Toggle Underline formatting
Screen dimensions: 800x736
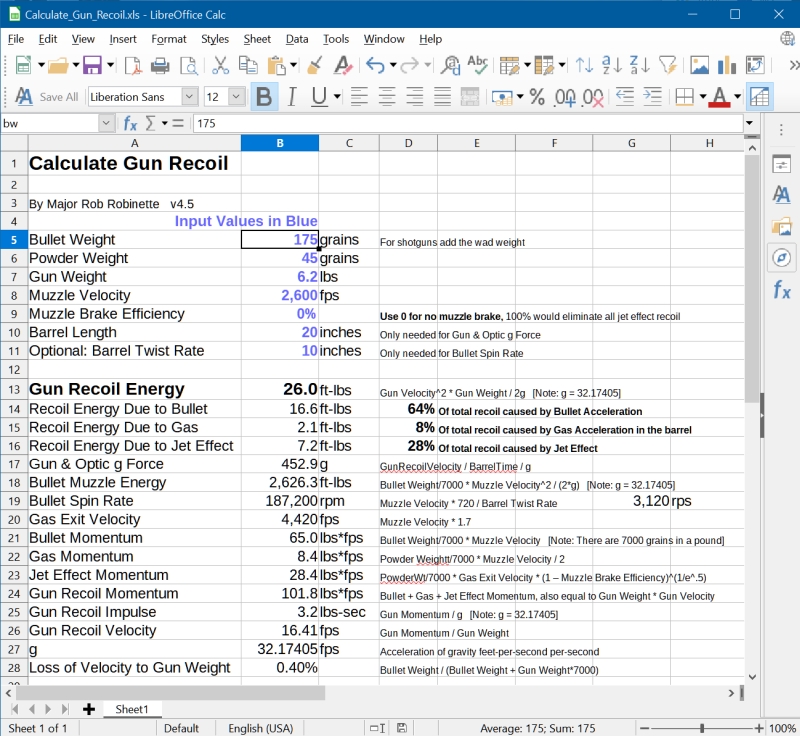pos(318,97)
